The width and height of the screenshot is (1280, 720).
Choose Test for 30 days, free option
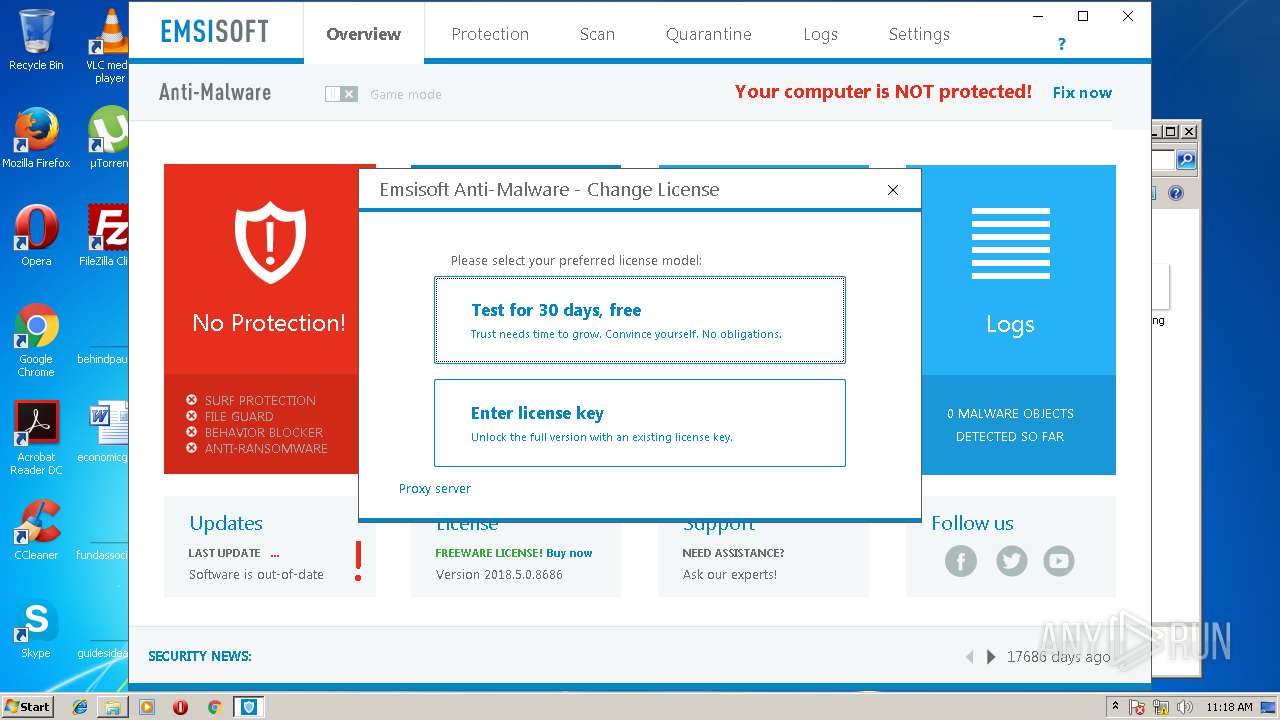640,320
